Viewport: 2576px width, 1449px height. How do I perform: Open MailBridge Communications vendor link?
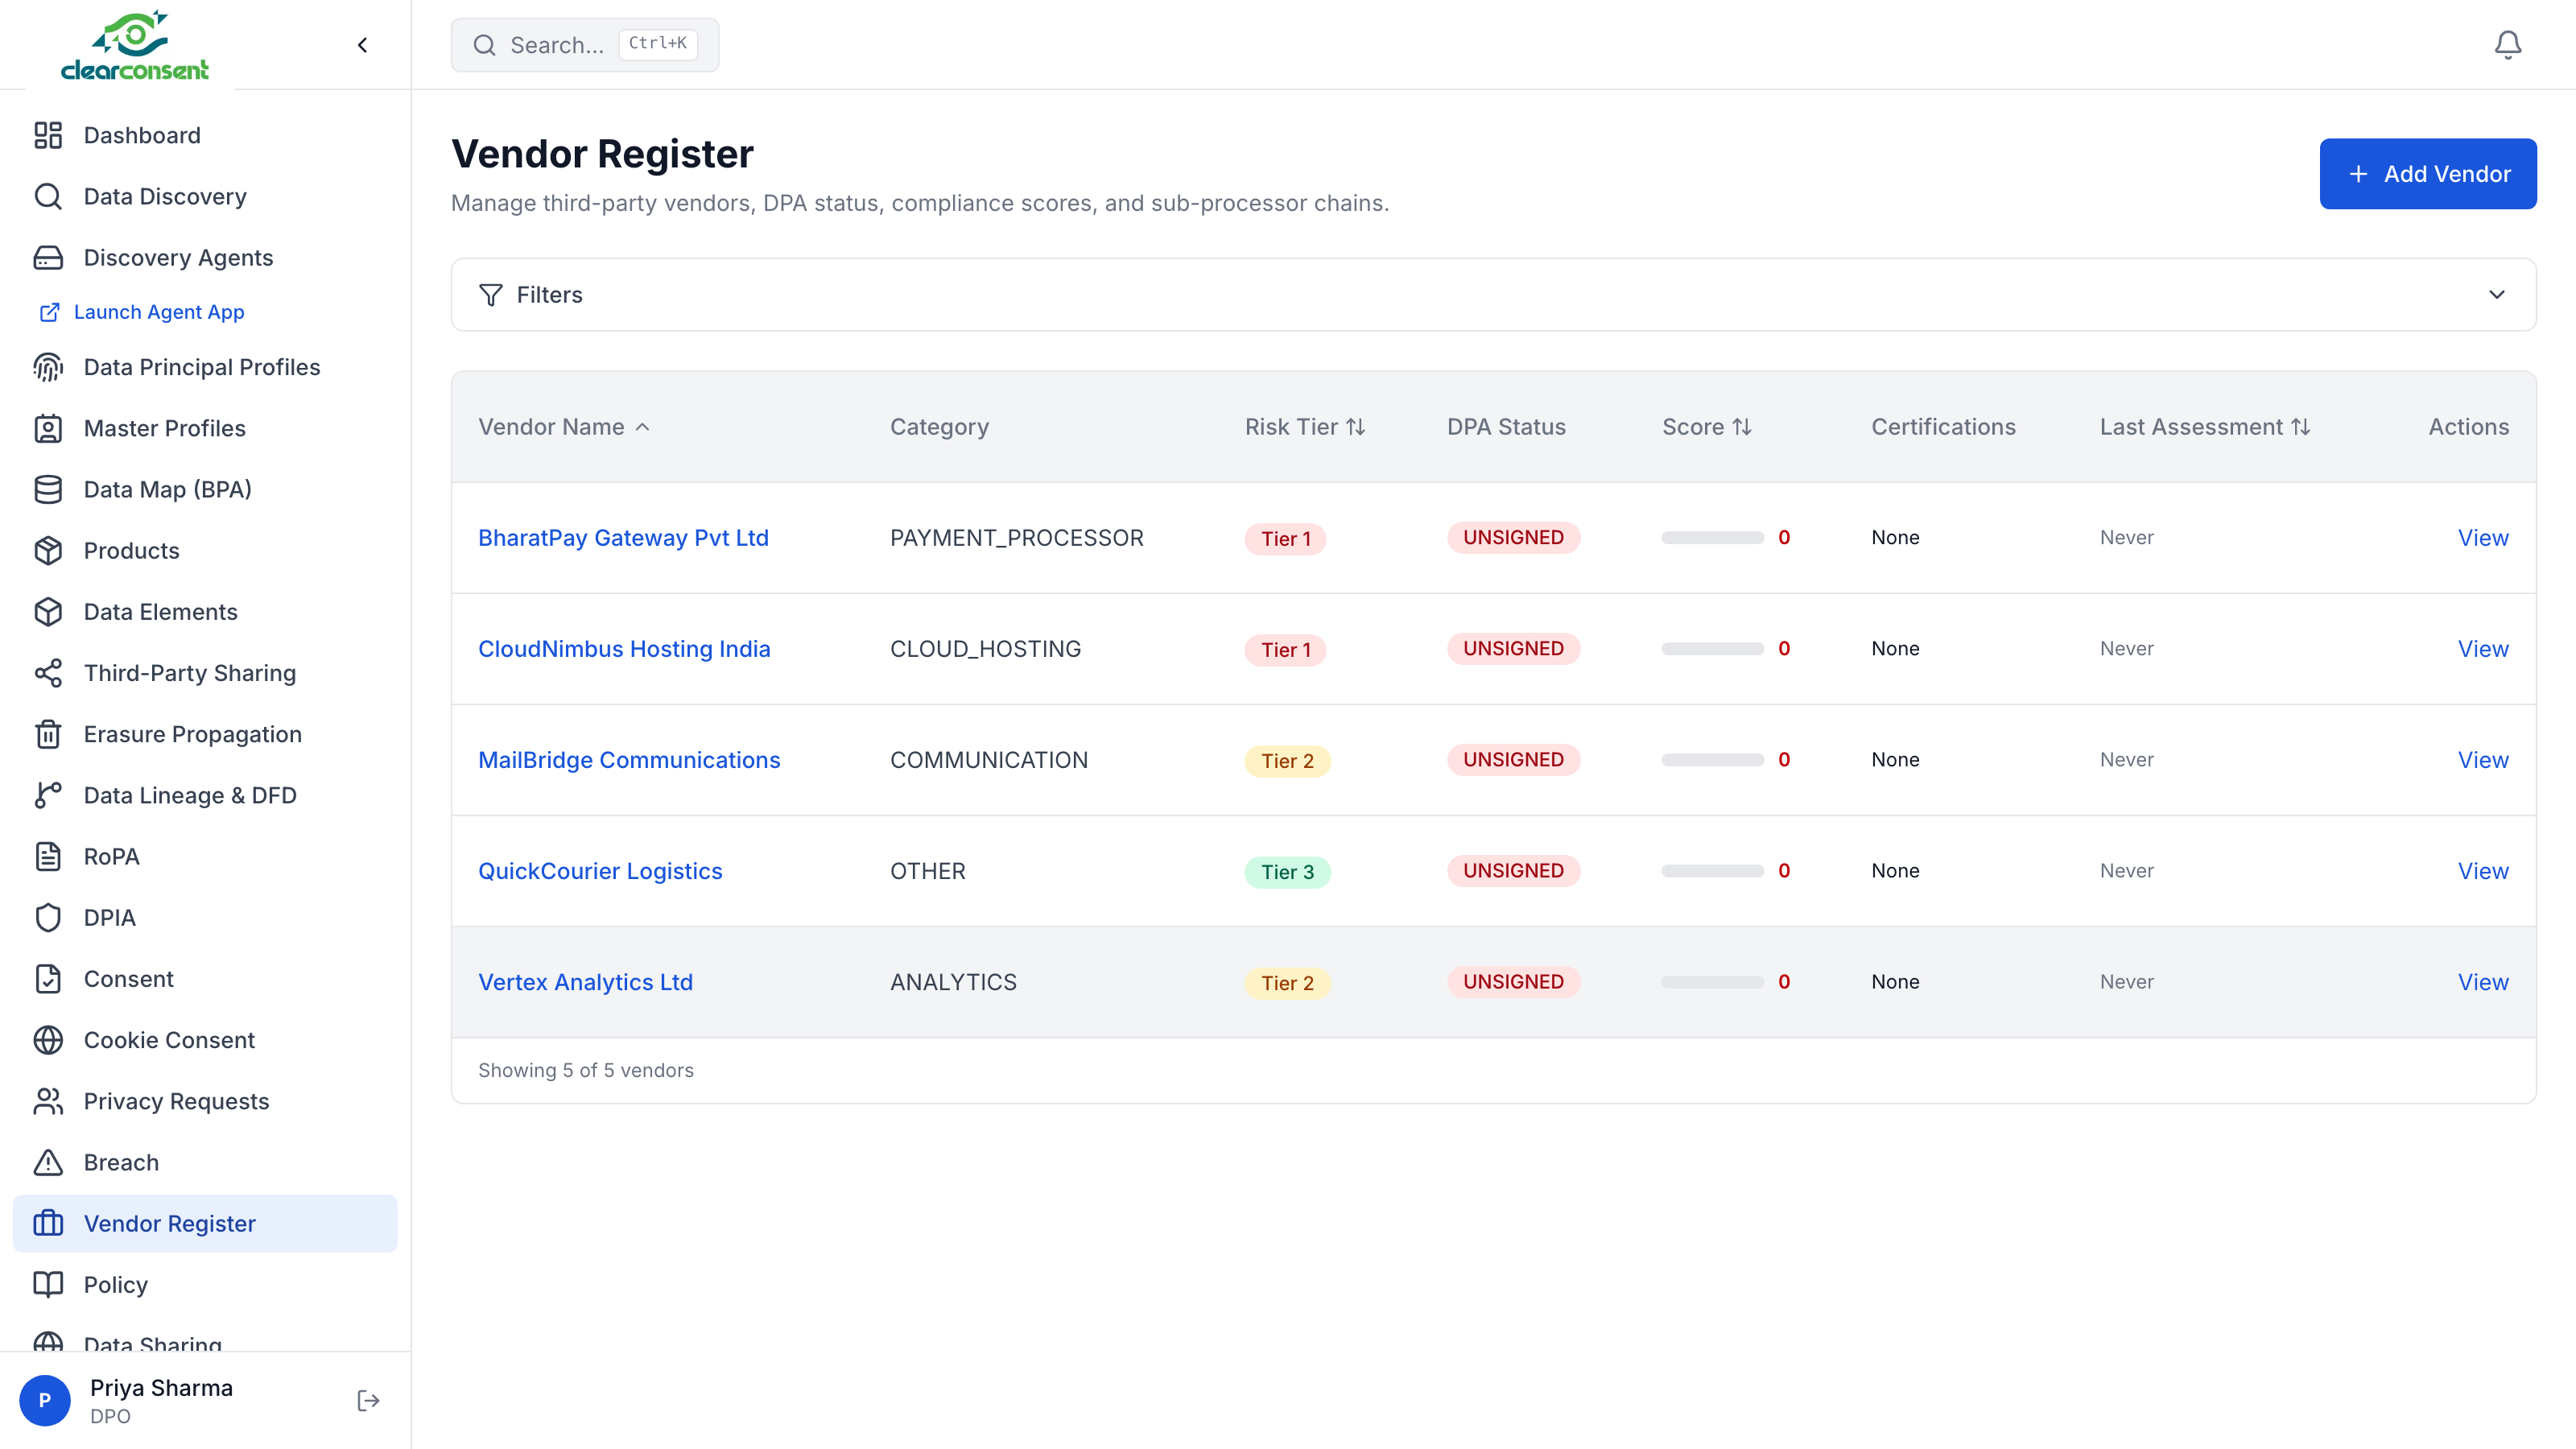(x=629, y=760)
